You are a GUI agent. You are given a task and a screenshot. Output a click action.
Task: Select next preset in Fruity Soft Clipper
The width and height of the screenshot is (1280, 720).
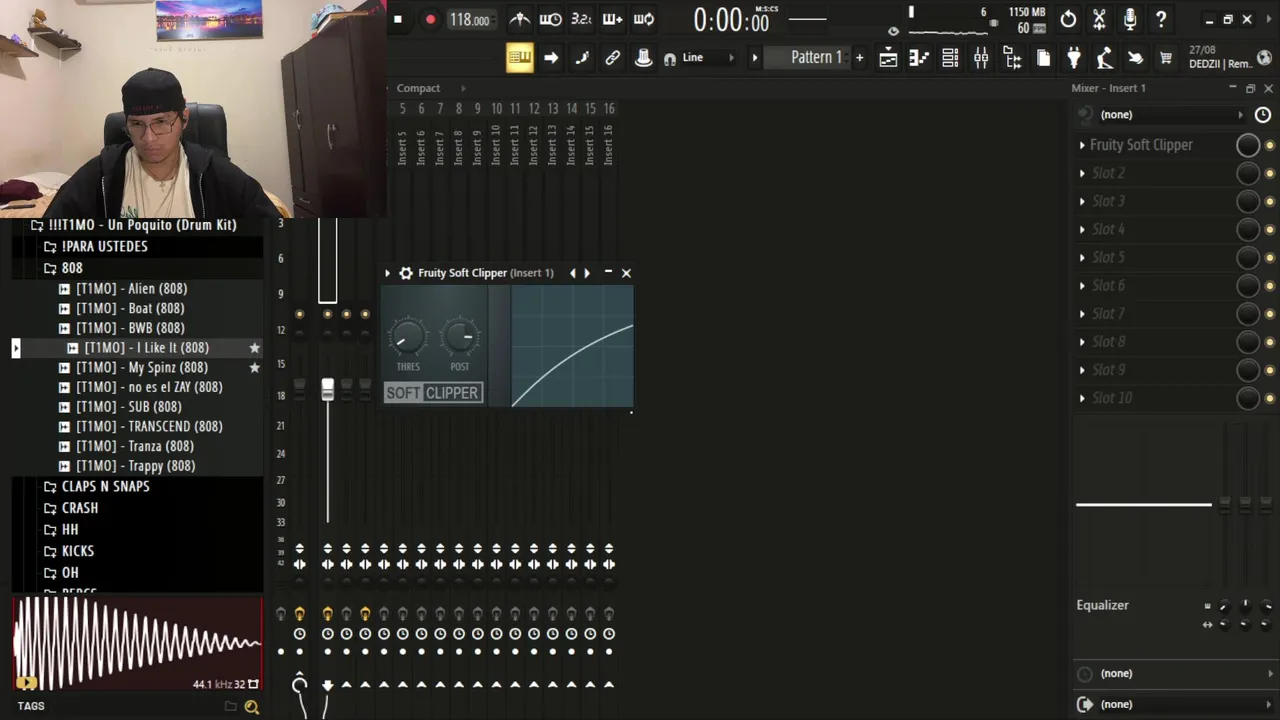[x=587, y=273]
